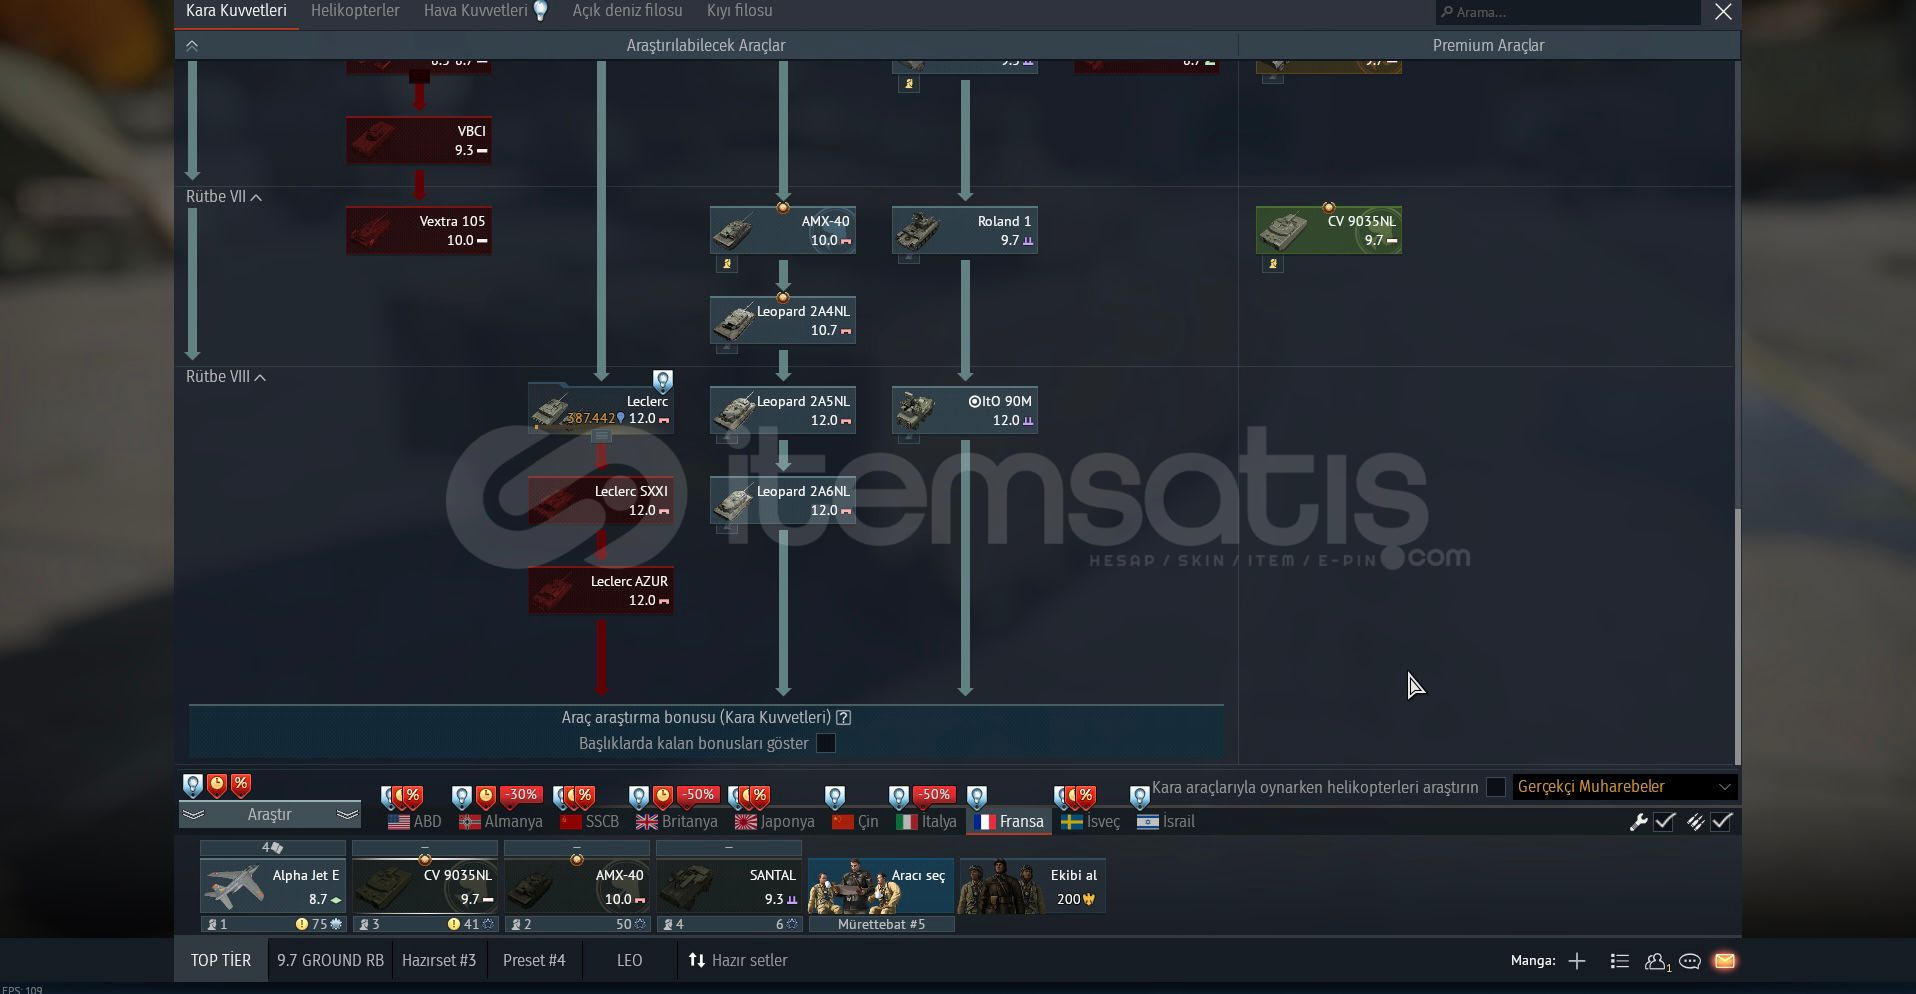Image resolution: width=1916 pixels, height=994 pixels.
Task: Toggle the checkmark next to the wrench icon
Action: click(x=1665, y=822)
